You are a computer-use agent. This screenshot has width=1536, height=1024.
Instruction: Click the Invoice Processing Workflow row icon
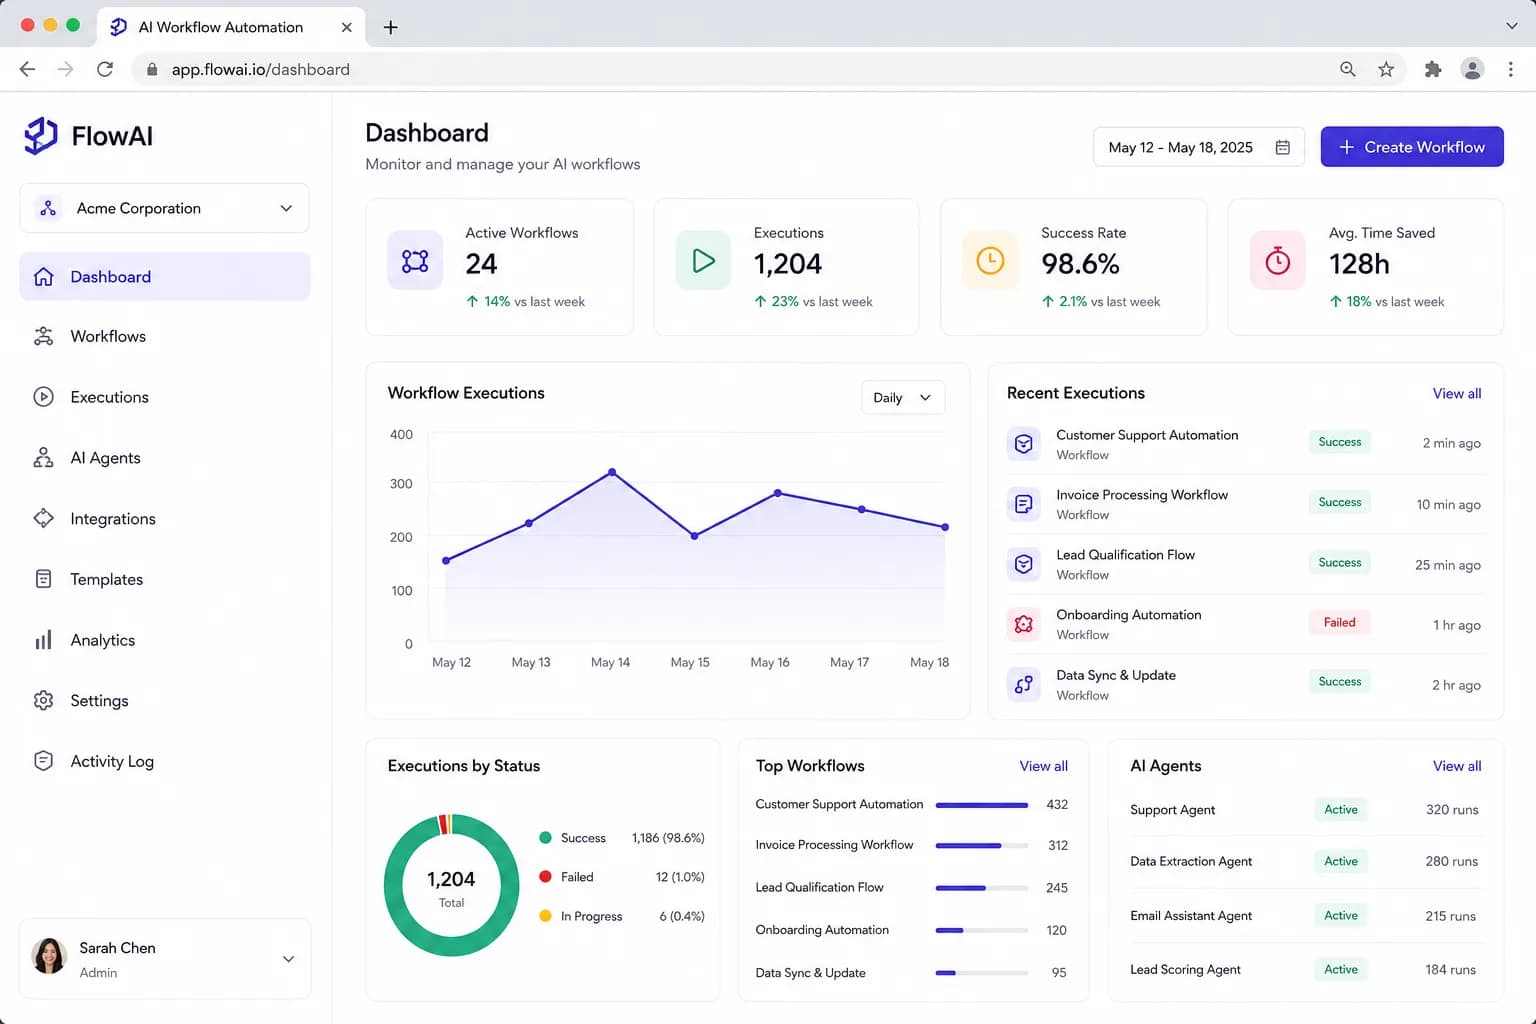click(x=1024, y=504)
